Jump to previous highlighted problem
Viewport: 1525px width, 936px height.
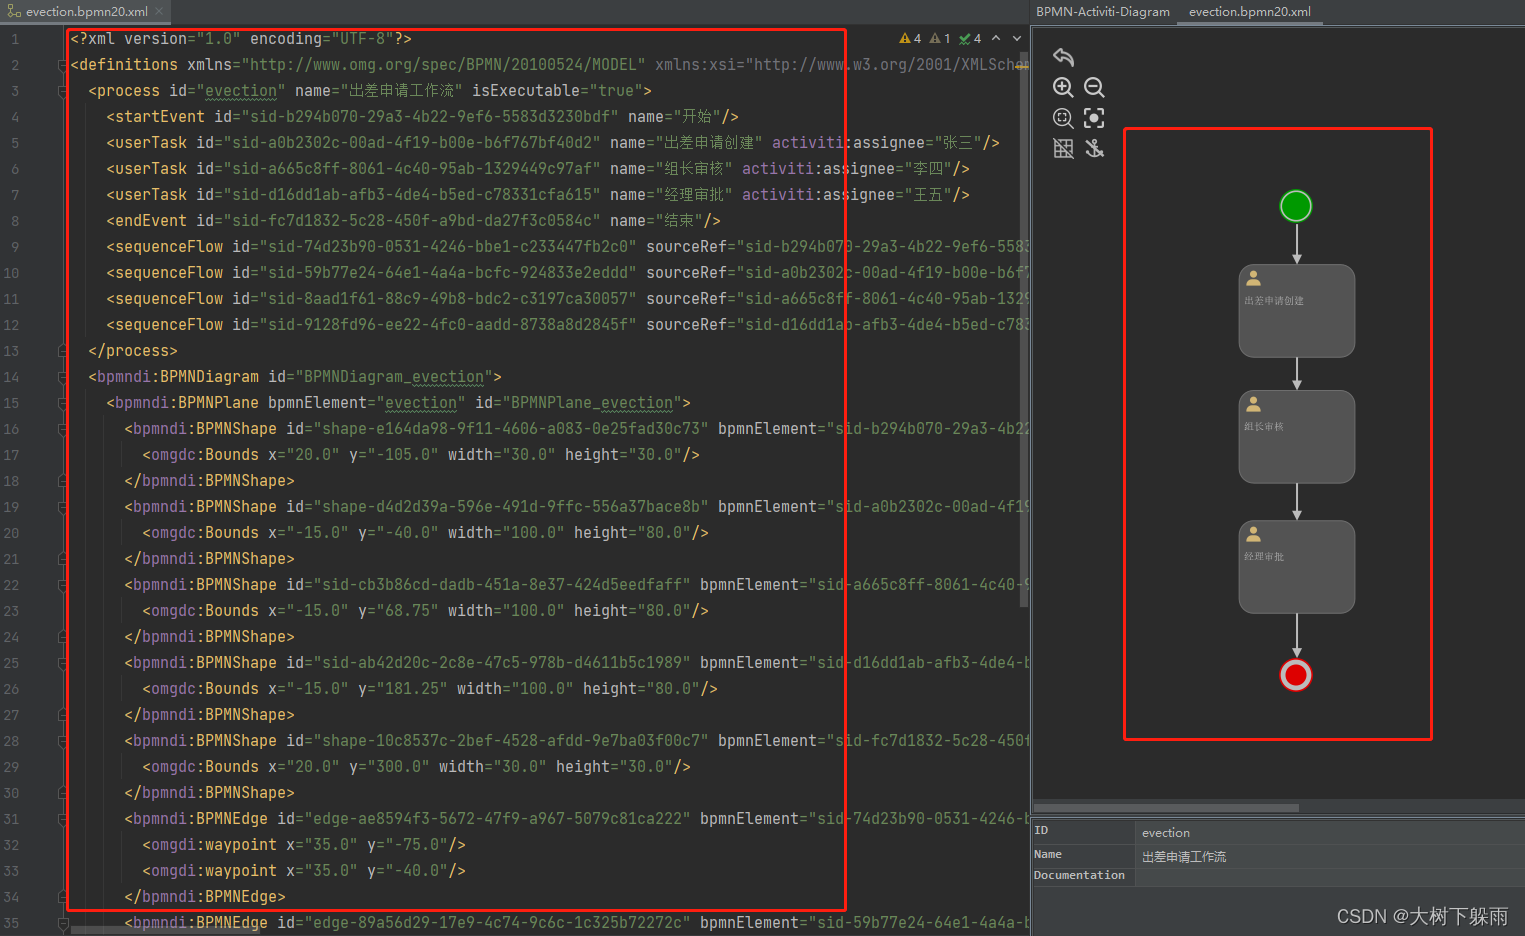tap(996, 39)
